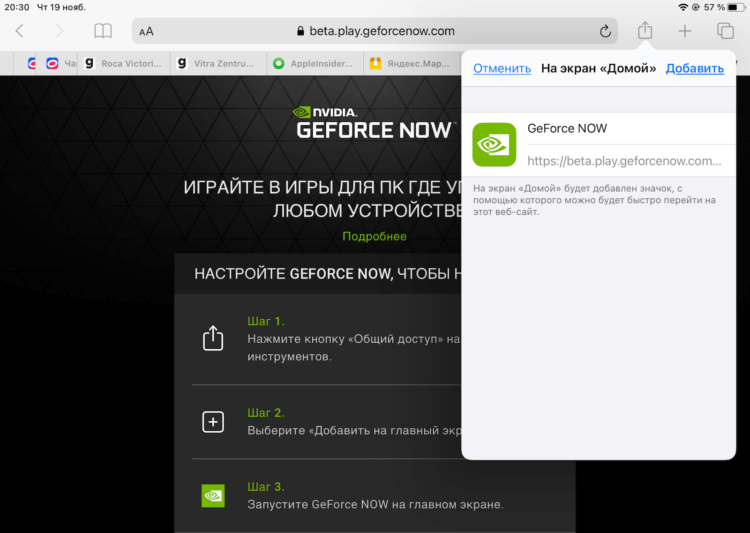Tap the green GeForce NOW app icon
Screen dimensions: 750x533
[x=494, y=144]
